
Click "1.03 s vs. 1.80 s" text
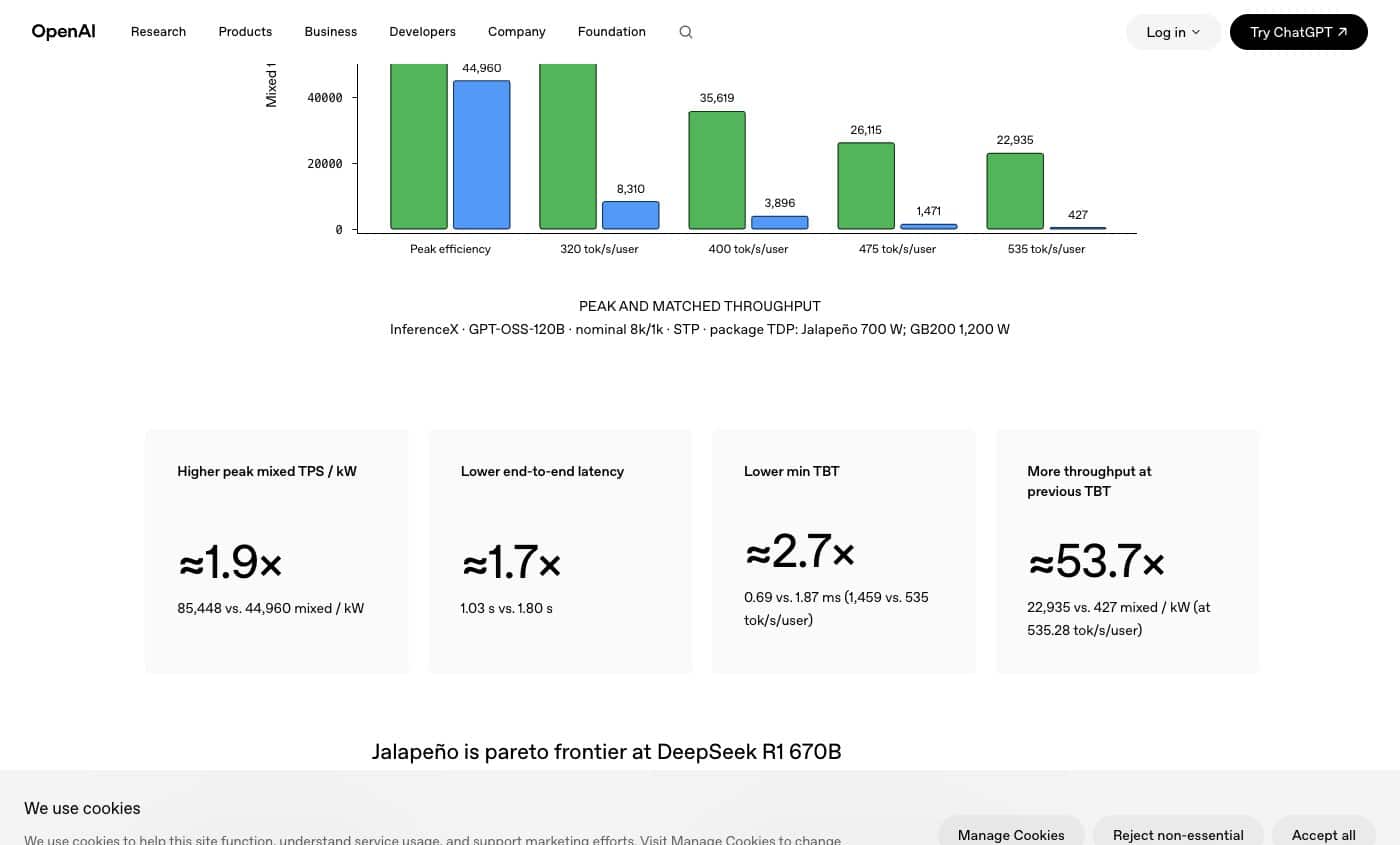[x=506, y=608]
